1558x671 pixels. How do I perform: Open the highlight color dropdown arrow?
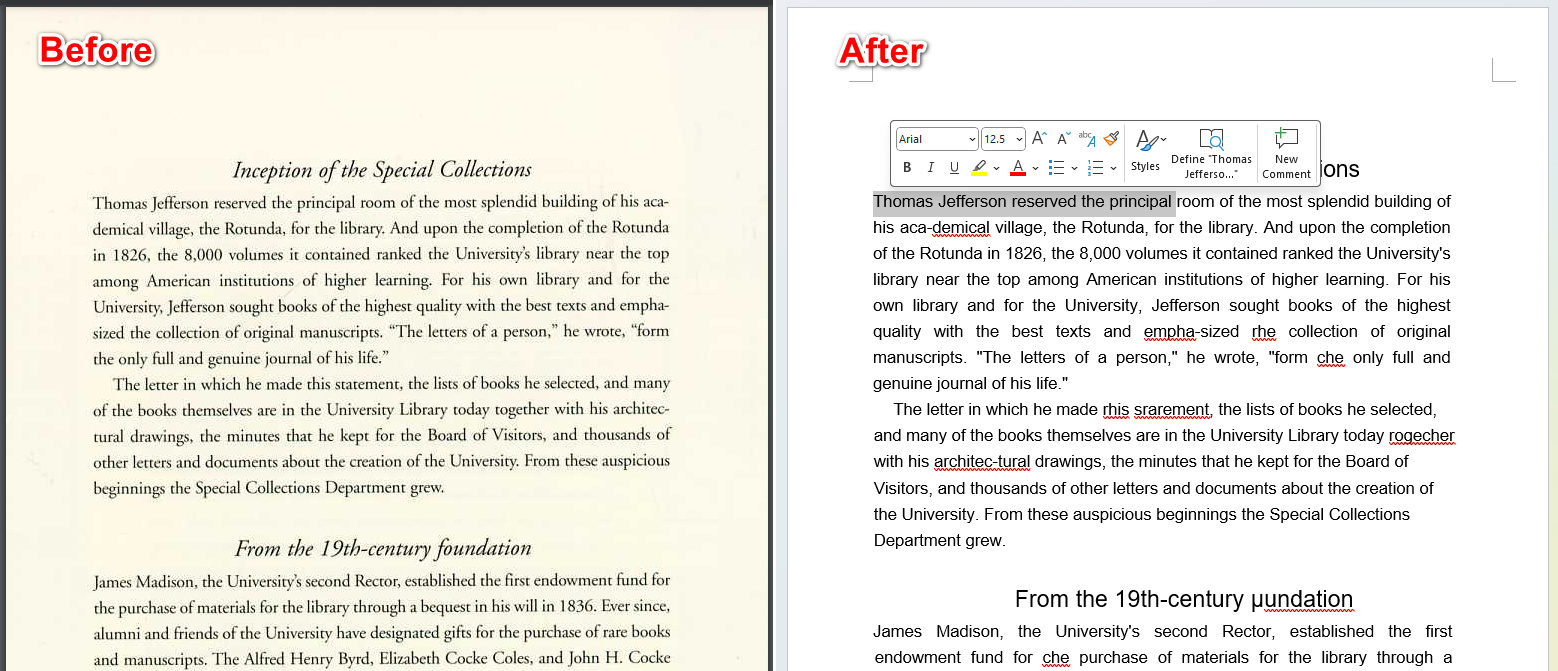click(x=996, y=167)
